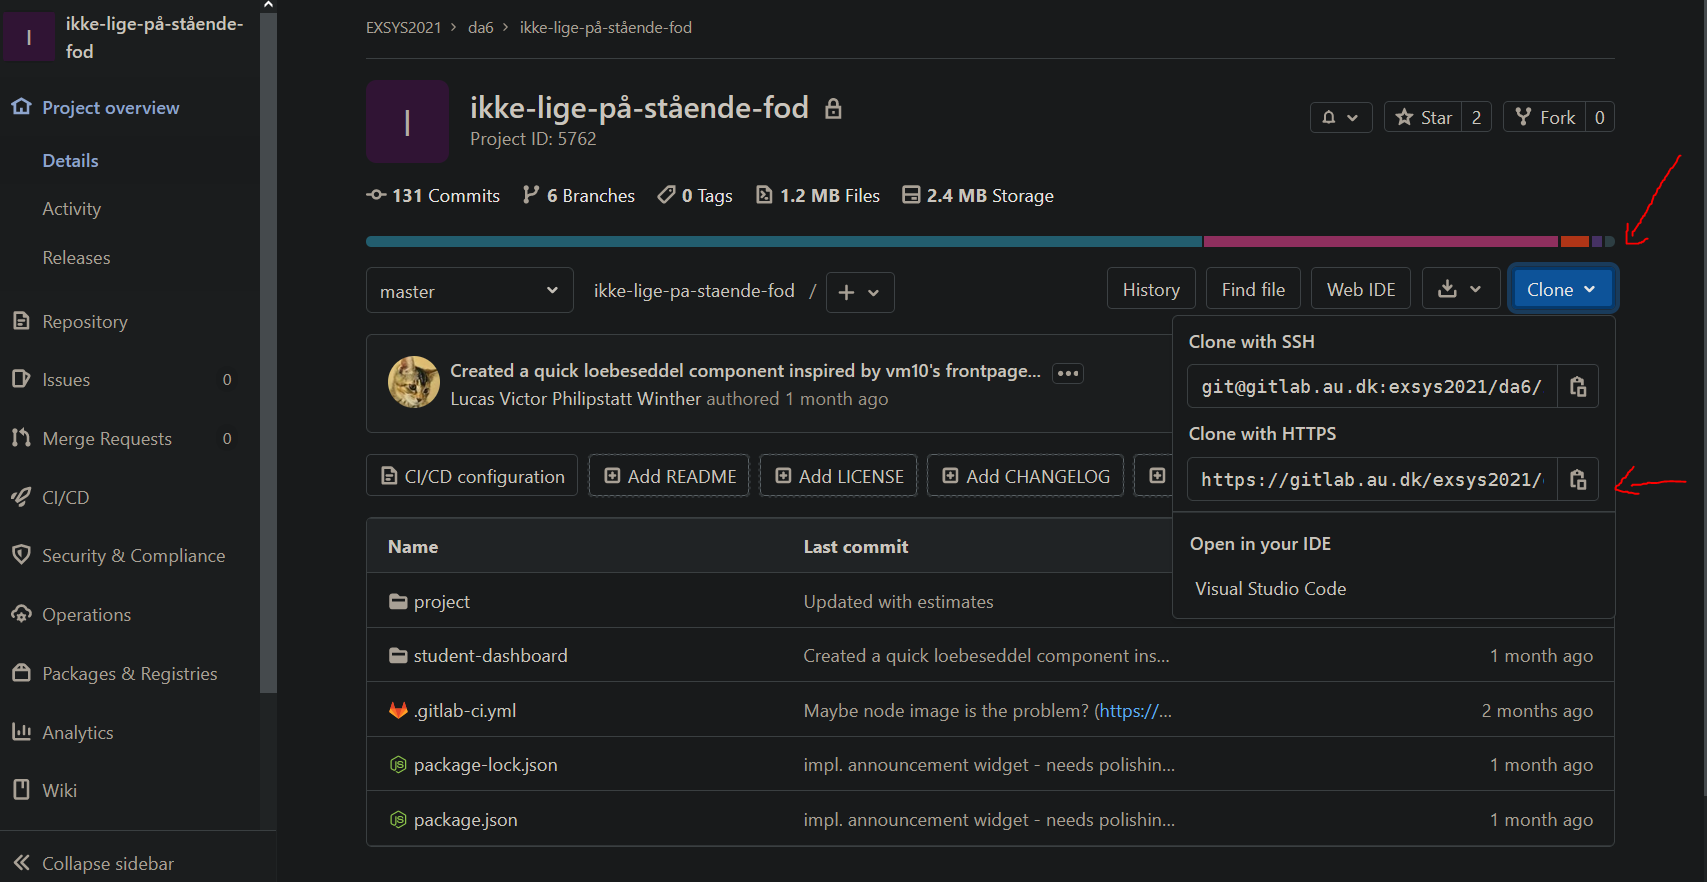Select Visual Studio Code under Open in IDE
1707x882 pixels.
pyautogui.click(x=1270, y=589)
